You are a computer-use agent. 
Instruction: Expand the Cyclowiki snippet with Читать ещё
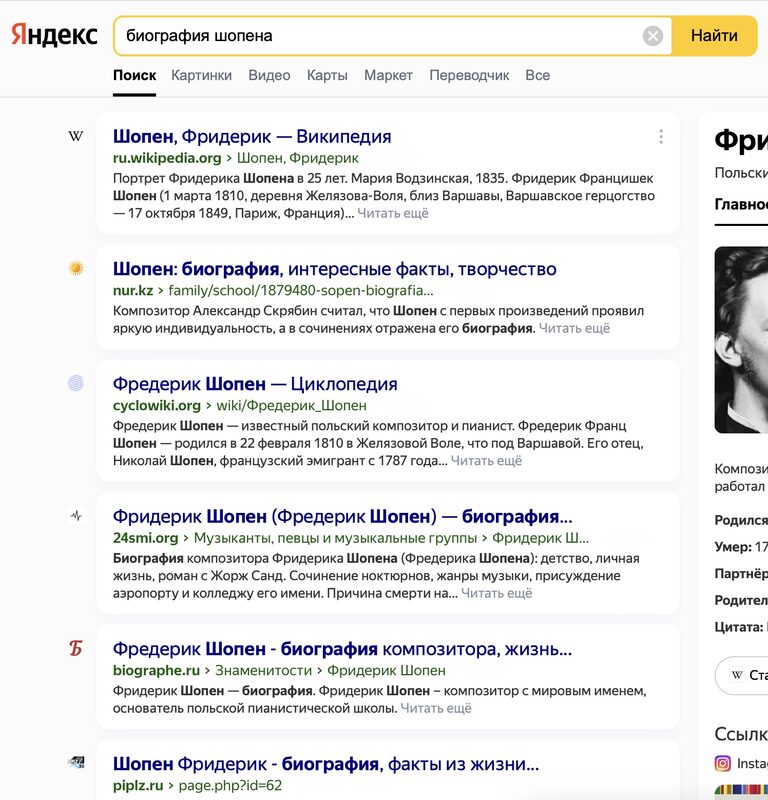(x=486, y=461)
